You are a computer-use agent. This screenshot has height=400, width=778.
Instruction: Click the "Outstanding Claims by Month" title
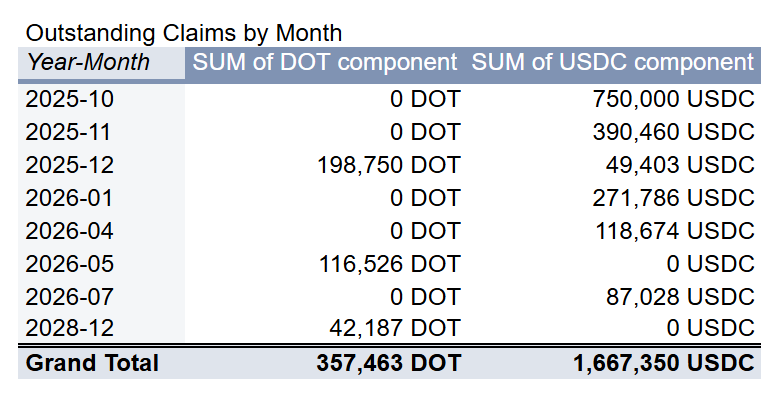[x=183, y=32]
